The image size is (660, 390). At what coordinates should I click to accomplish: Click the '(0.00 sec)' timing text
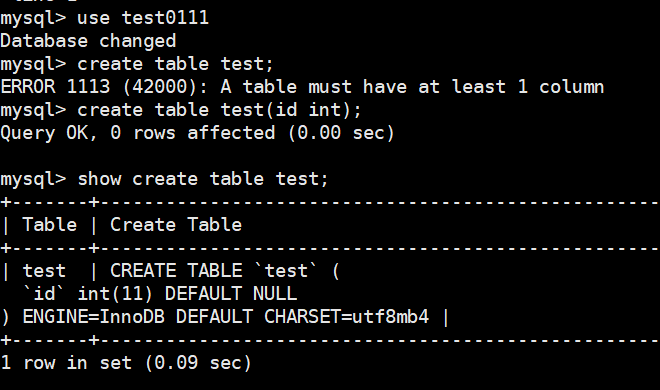click(341, 133)
